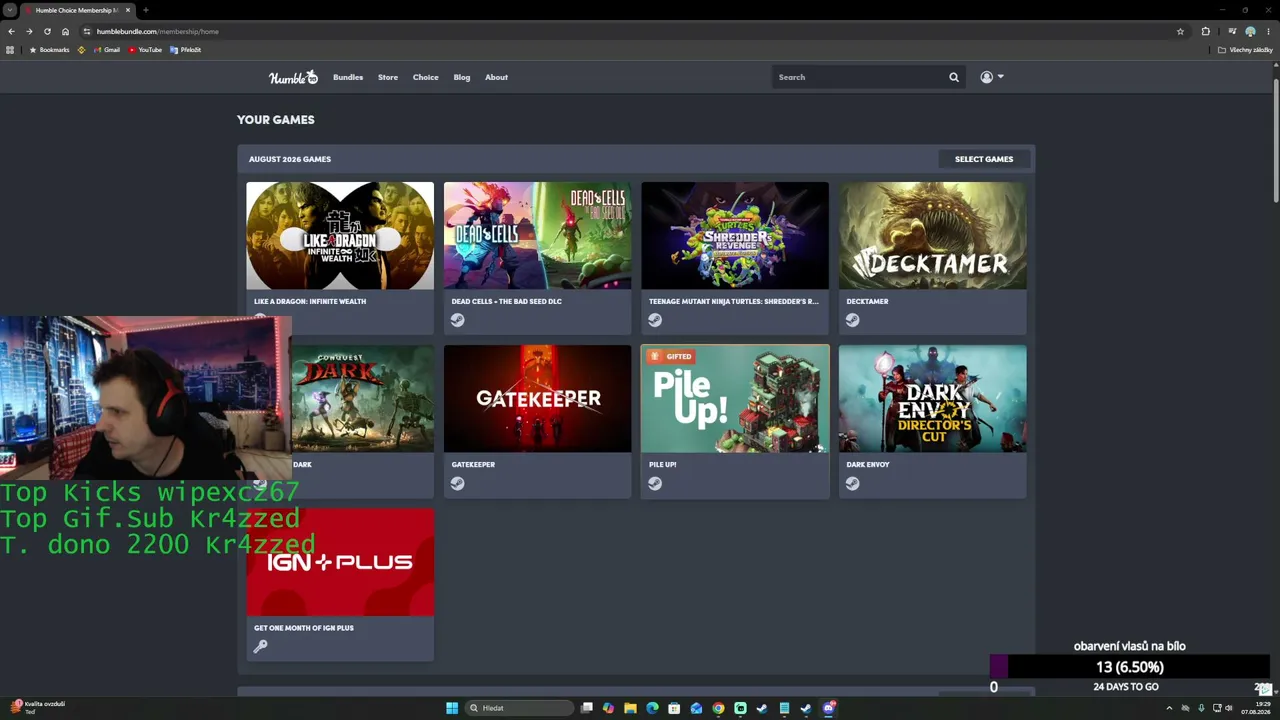This screenshot has height=720, width=1280.
Task: Click the "Decktamer" title text
Action: [867, 301]
